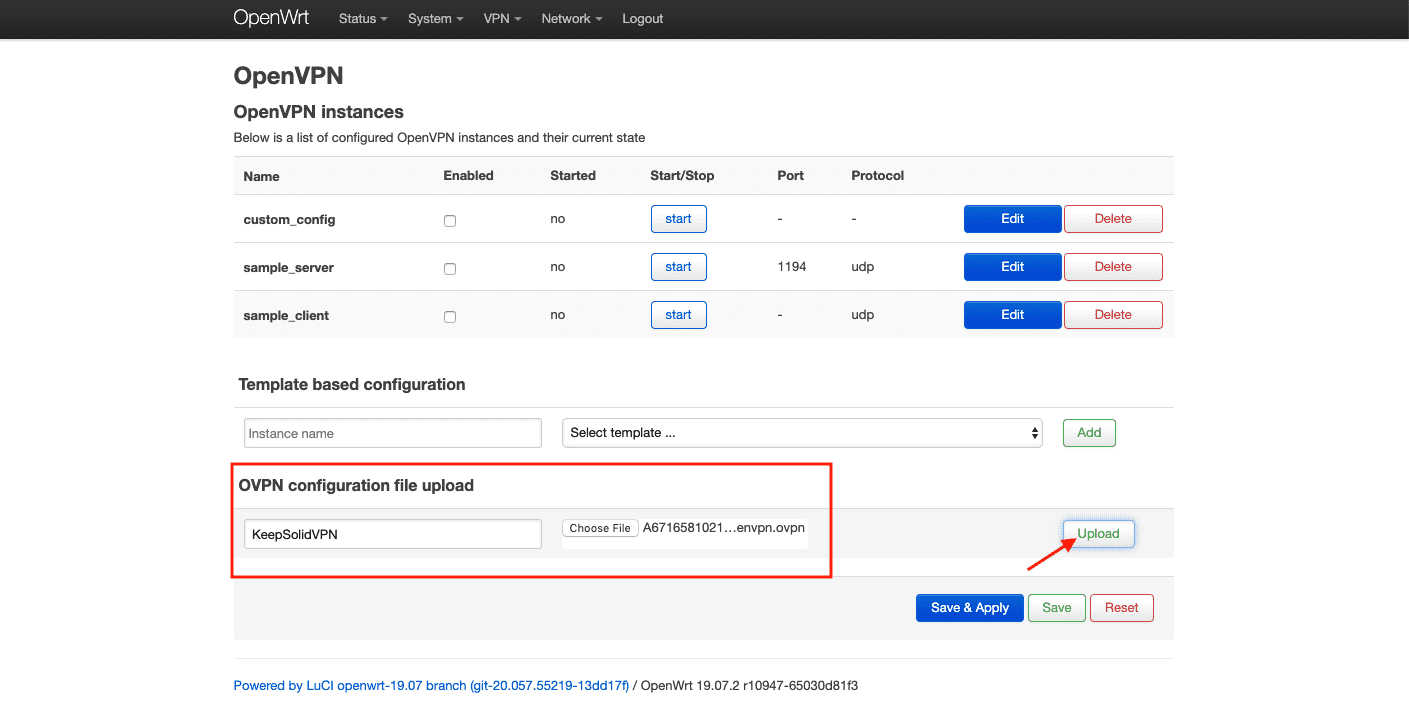Image resolution: width=1409 pixels, height=709 pixels.
Task: Click Logout in the top bar
Action: 642,19
